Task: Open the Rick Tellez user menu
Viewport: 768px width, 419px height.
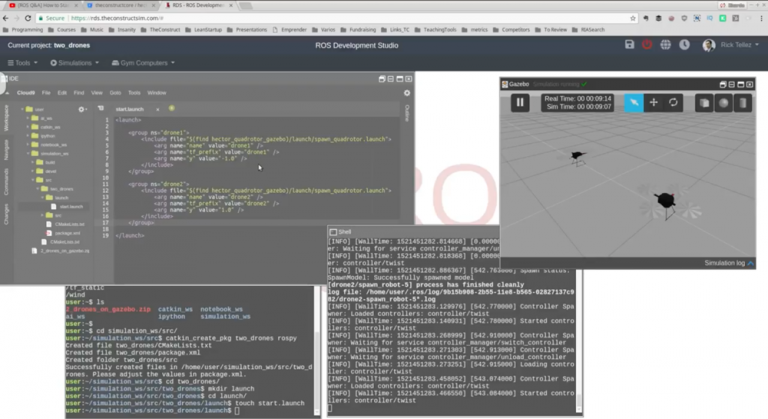Action: tap(731, 45)
